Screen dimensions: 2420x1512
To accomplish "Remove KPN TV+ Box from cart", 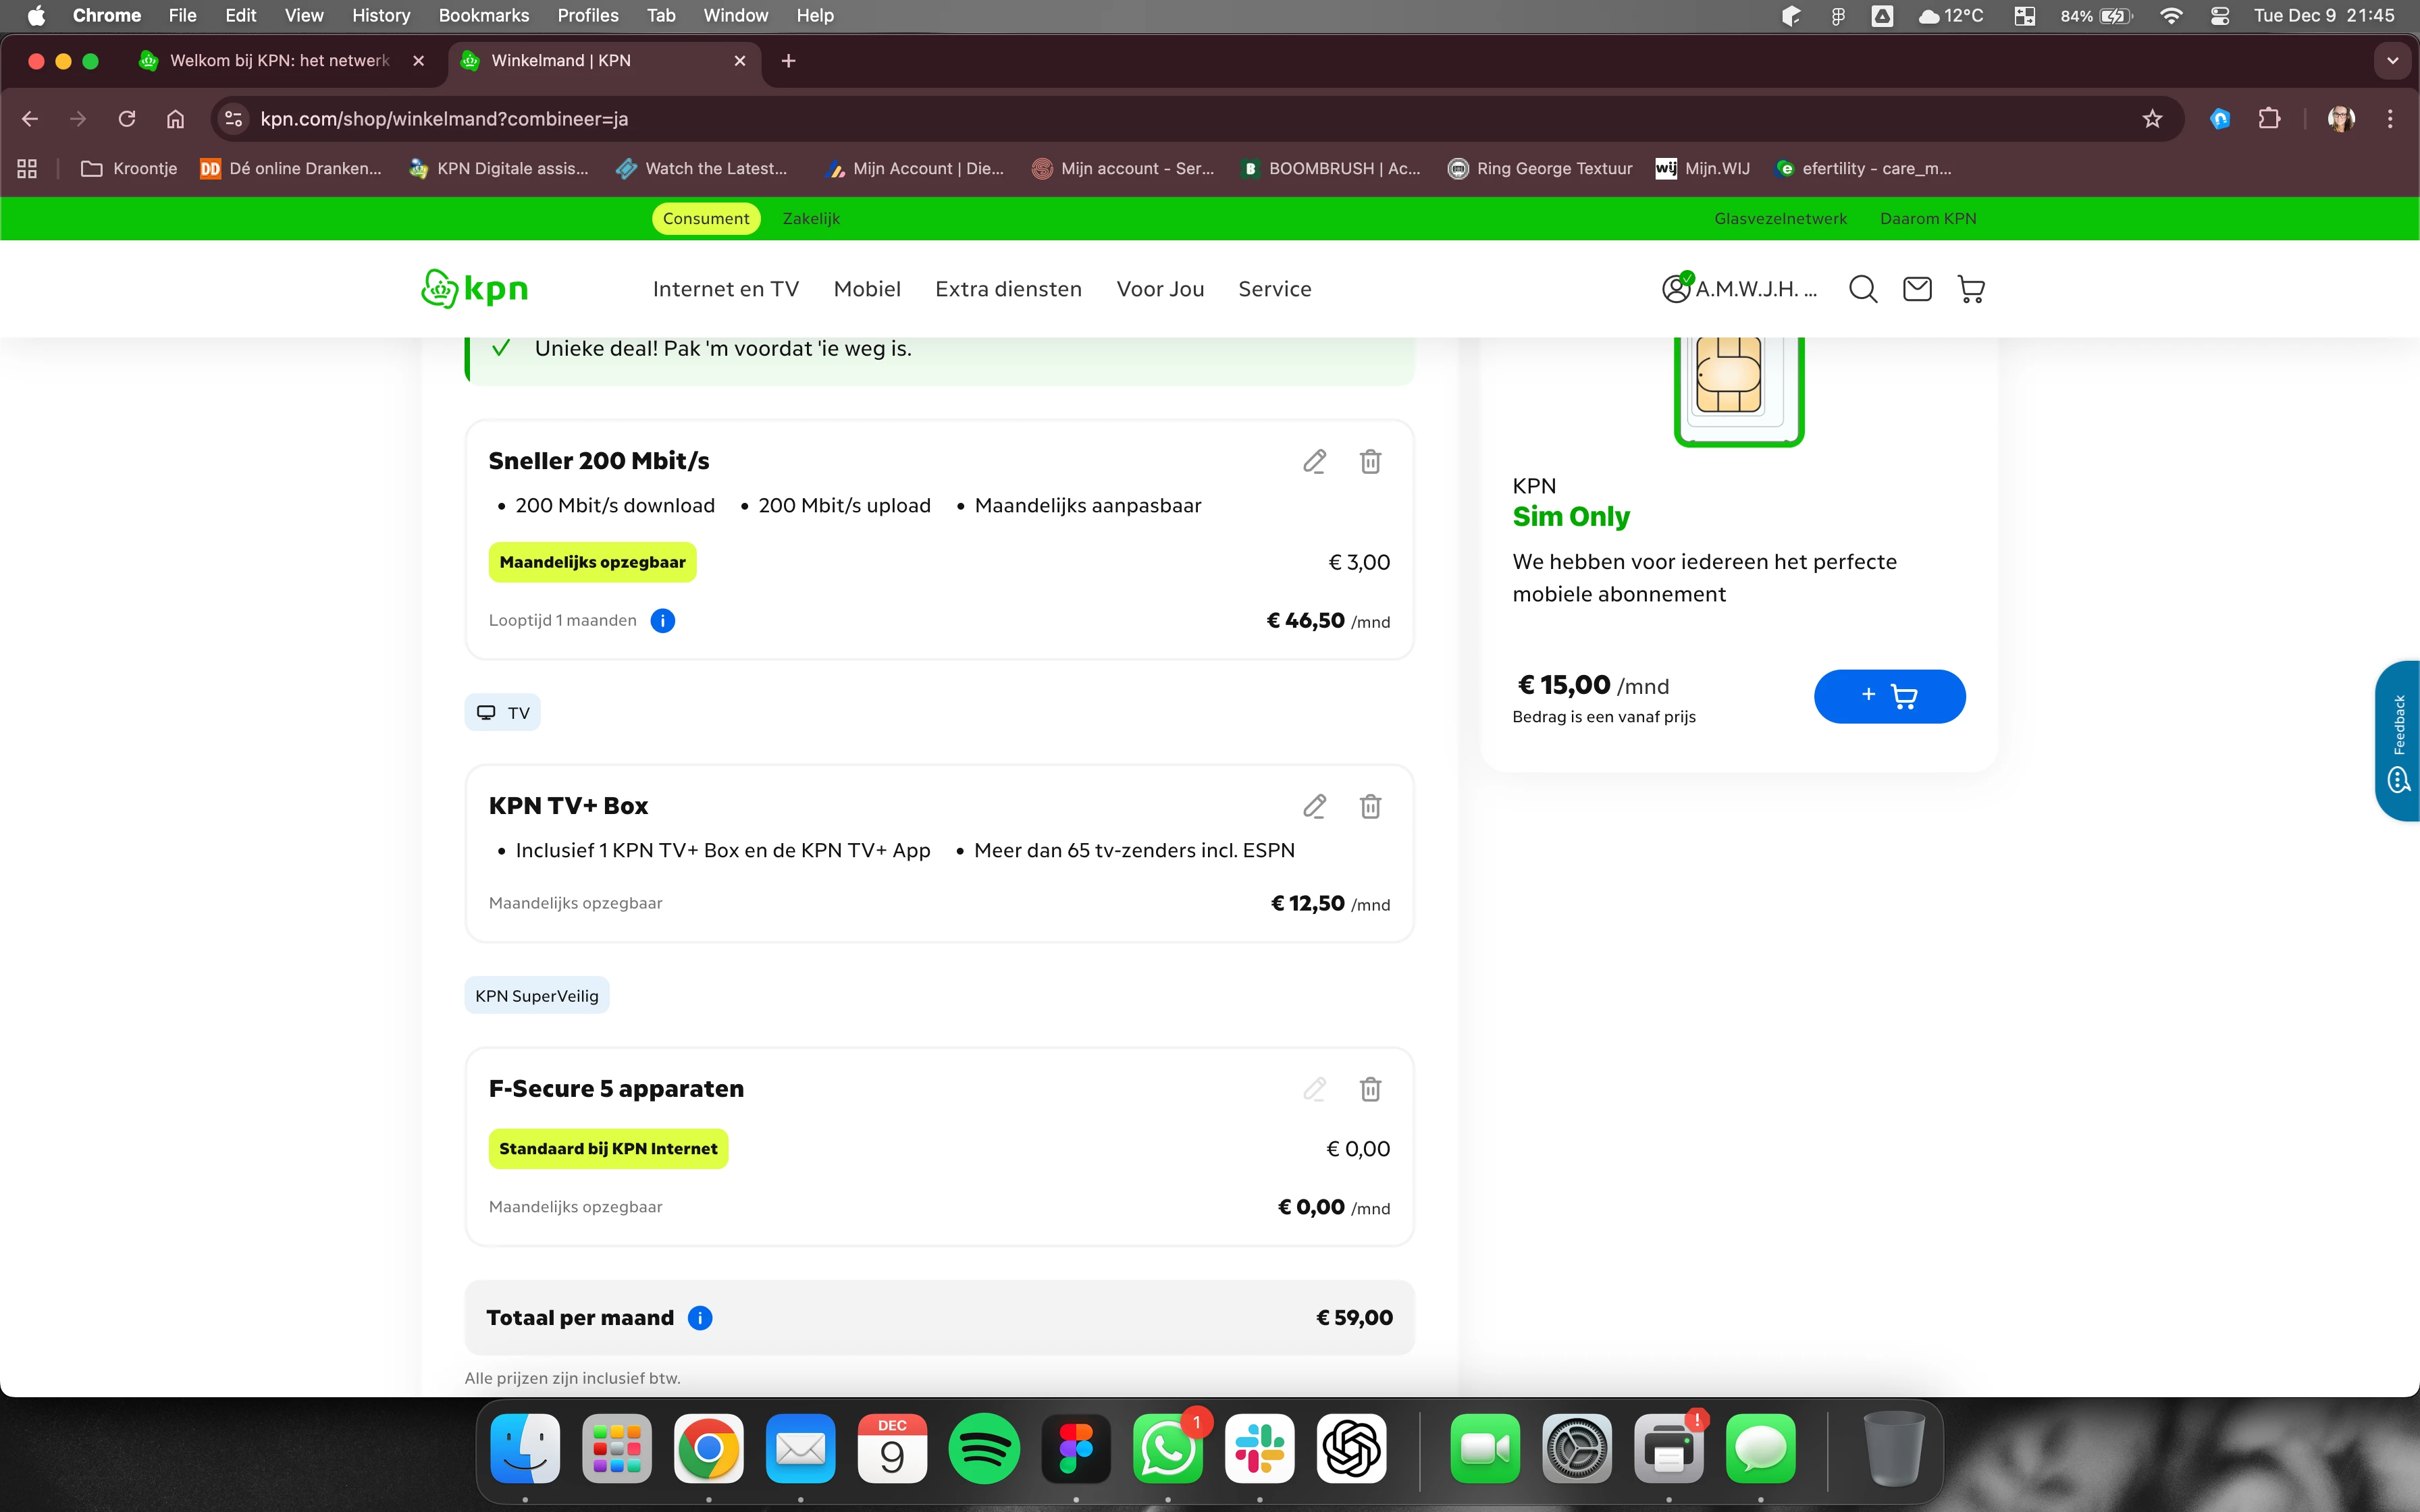I will 1370,806.
